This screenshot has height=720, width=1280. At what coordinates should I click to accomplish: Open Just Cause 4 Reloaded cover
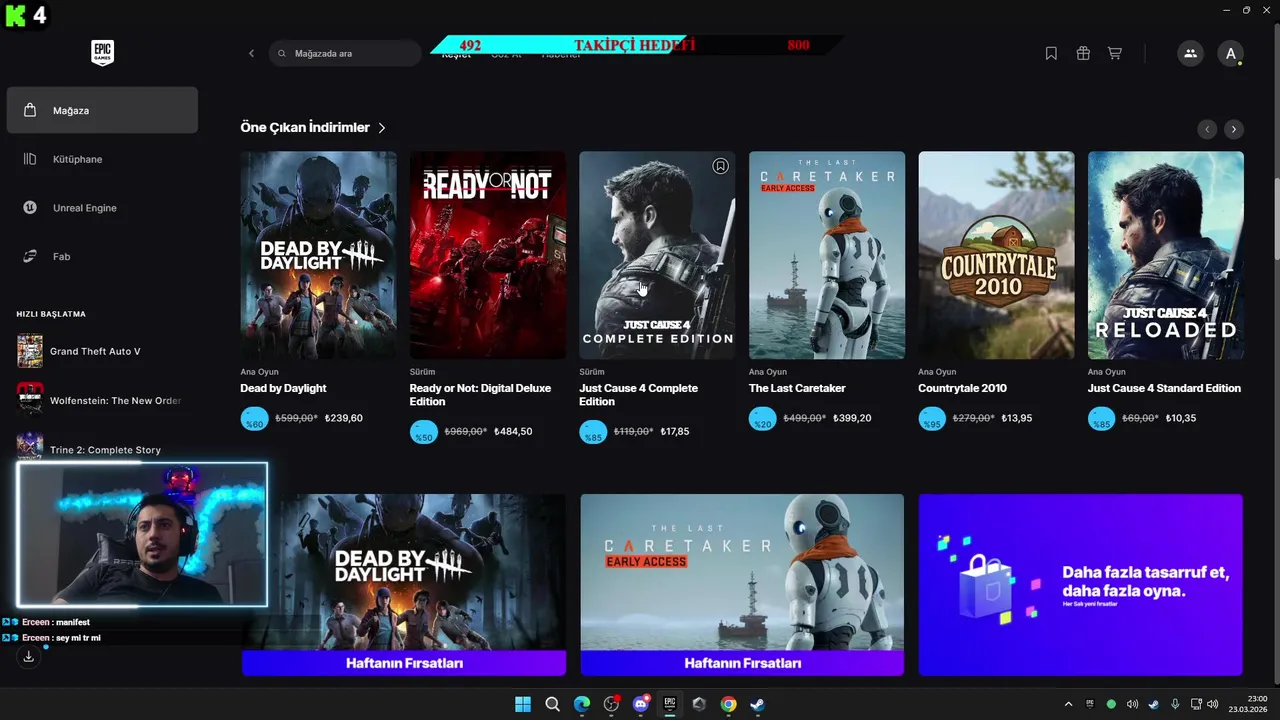click(1166, 255)
